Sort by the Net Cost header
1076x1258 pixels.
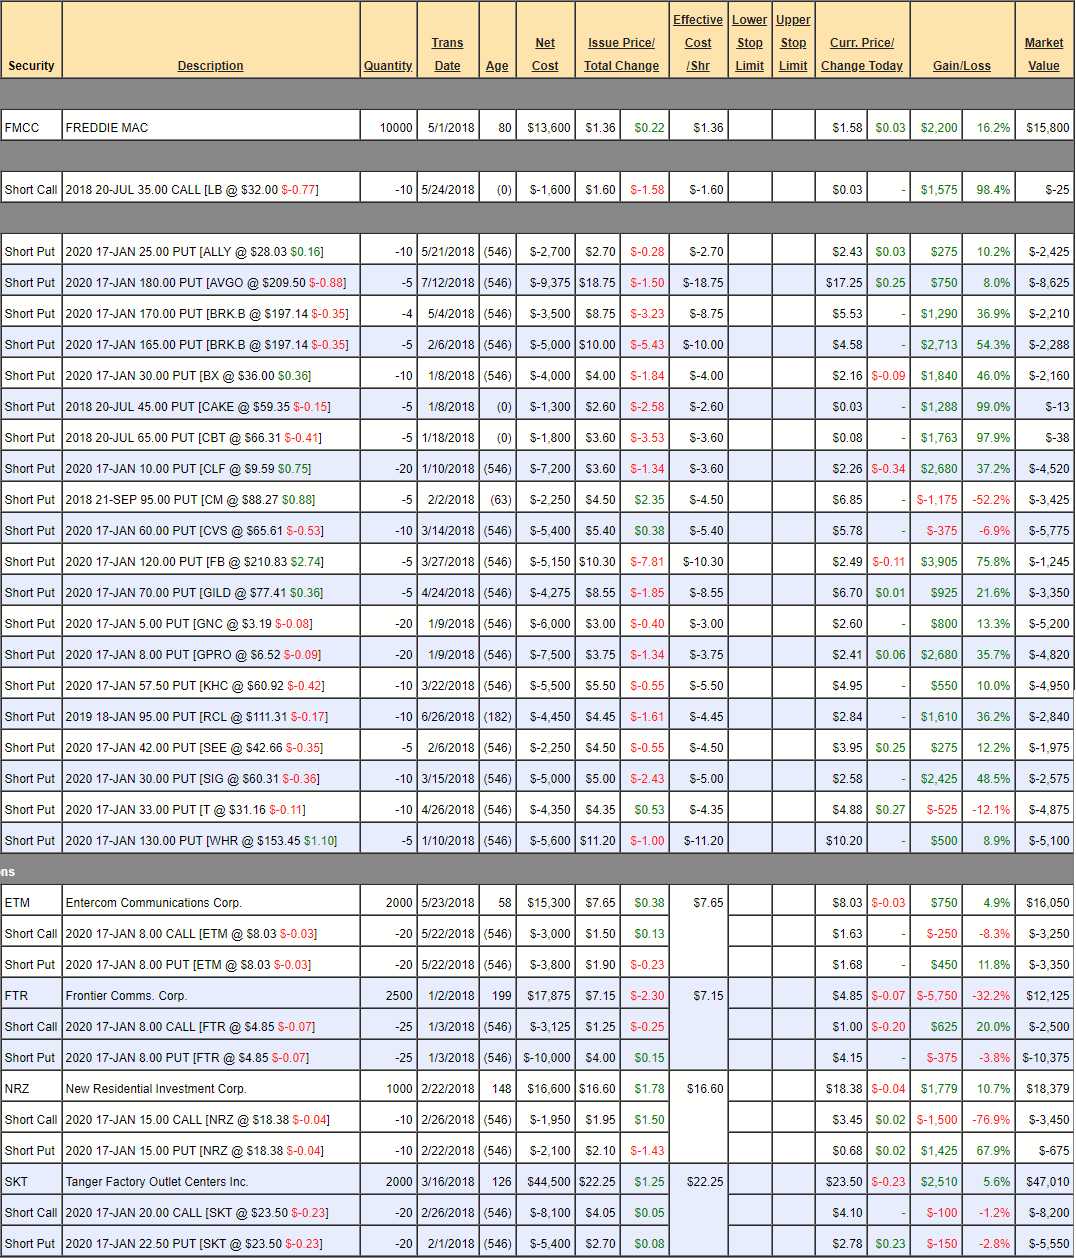click(x=545, y=54)
